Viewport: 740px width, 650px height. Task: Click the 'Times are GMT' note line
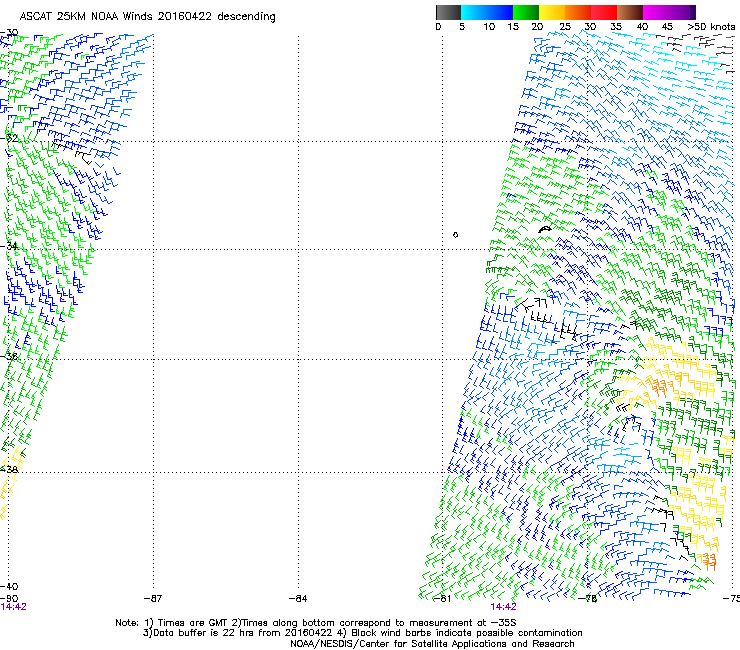tap(316, 623)
